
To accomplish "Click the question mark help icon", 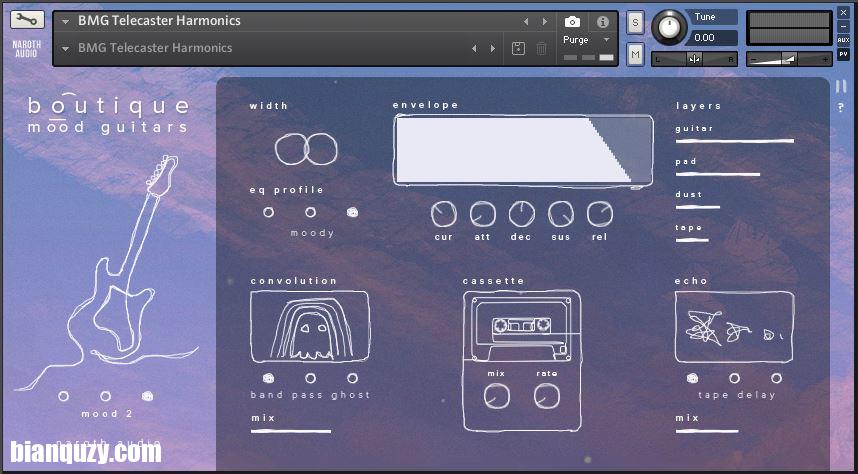I will coord(841,108).
